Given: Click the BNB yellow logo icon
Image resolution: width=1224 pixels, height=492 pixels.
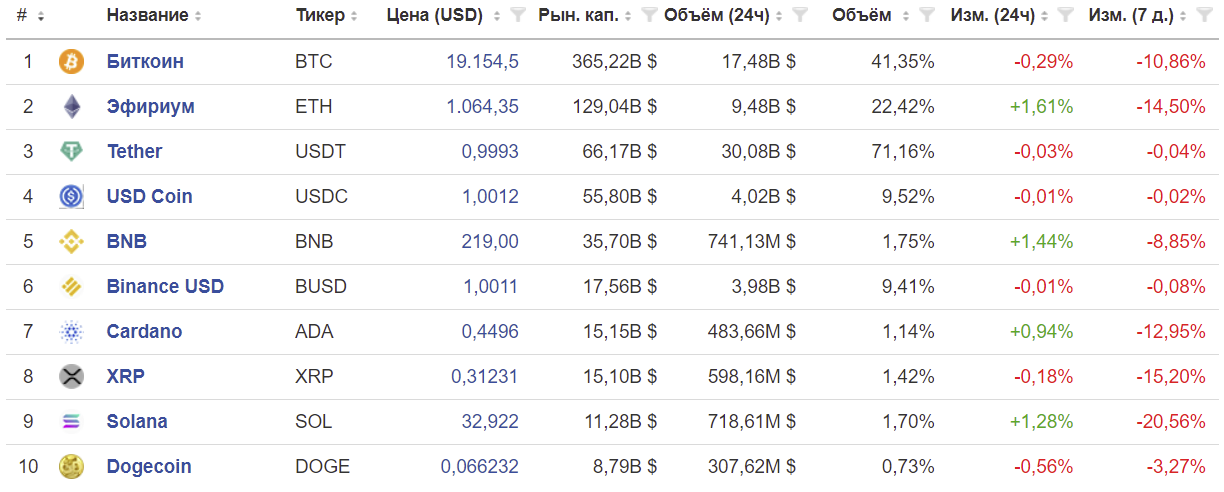Looking at the screenshot, I should point(72,242).
